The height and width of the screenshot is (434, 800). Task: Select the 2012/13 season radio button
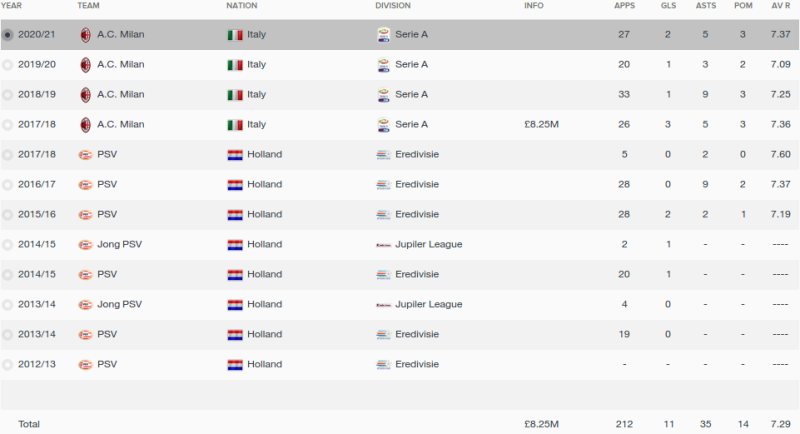pos(7,365)
